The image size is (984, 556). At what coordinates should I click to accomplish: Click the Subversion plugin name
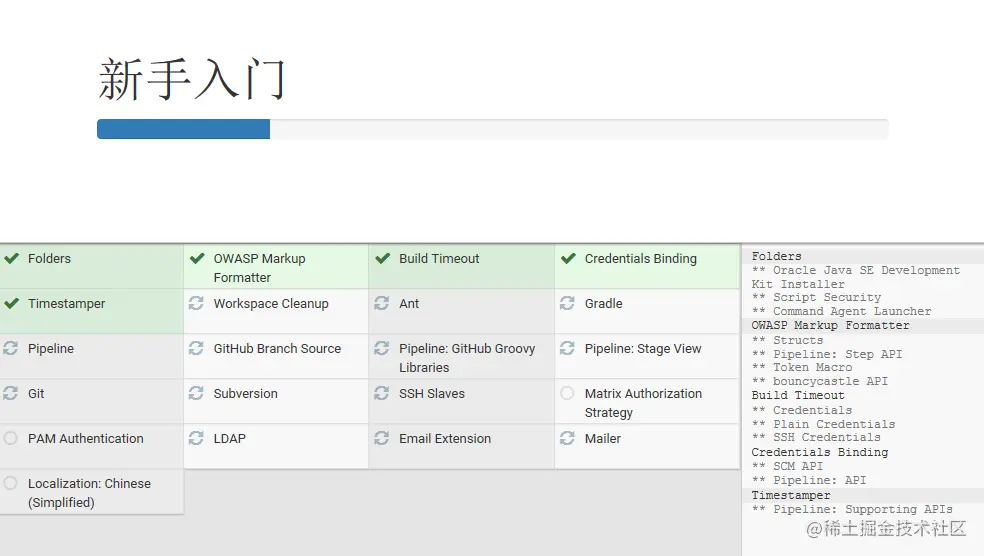[245, 393]
